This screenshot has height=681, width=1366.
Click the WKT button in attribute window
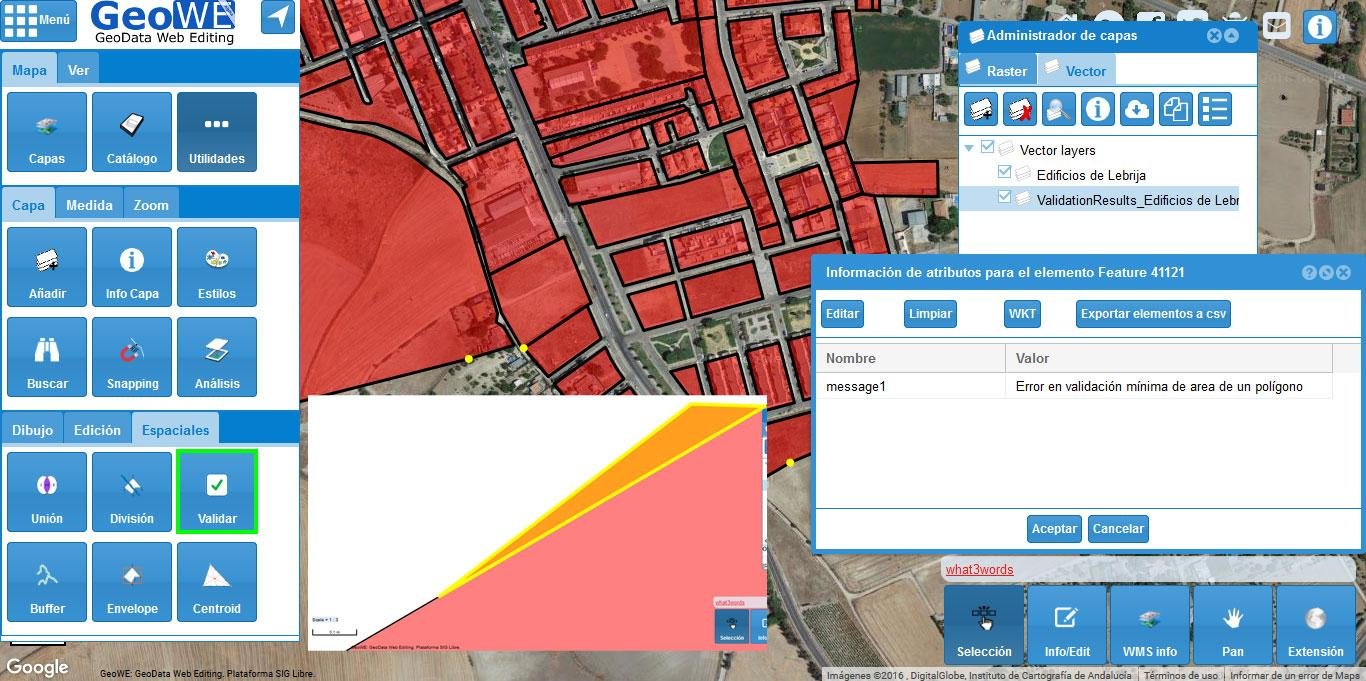coord(1022,313)
